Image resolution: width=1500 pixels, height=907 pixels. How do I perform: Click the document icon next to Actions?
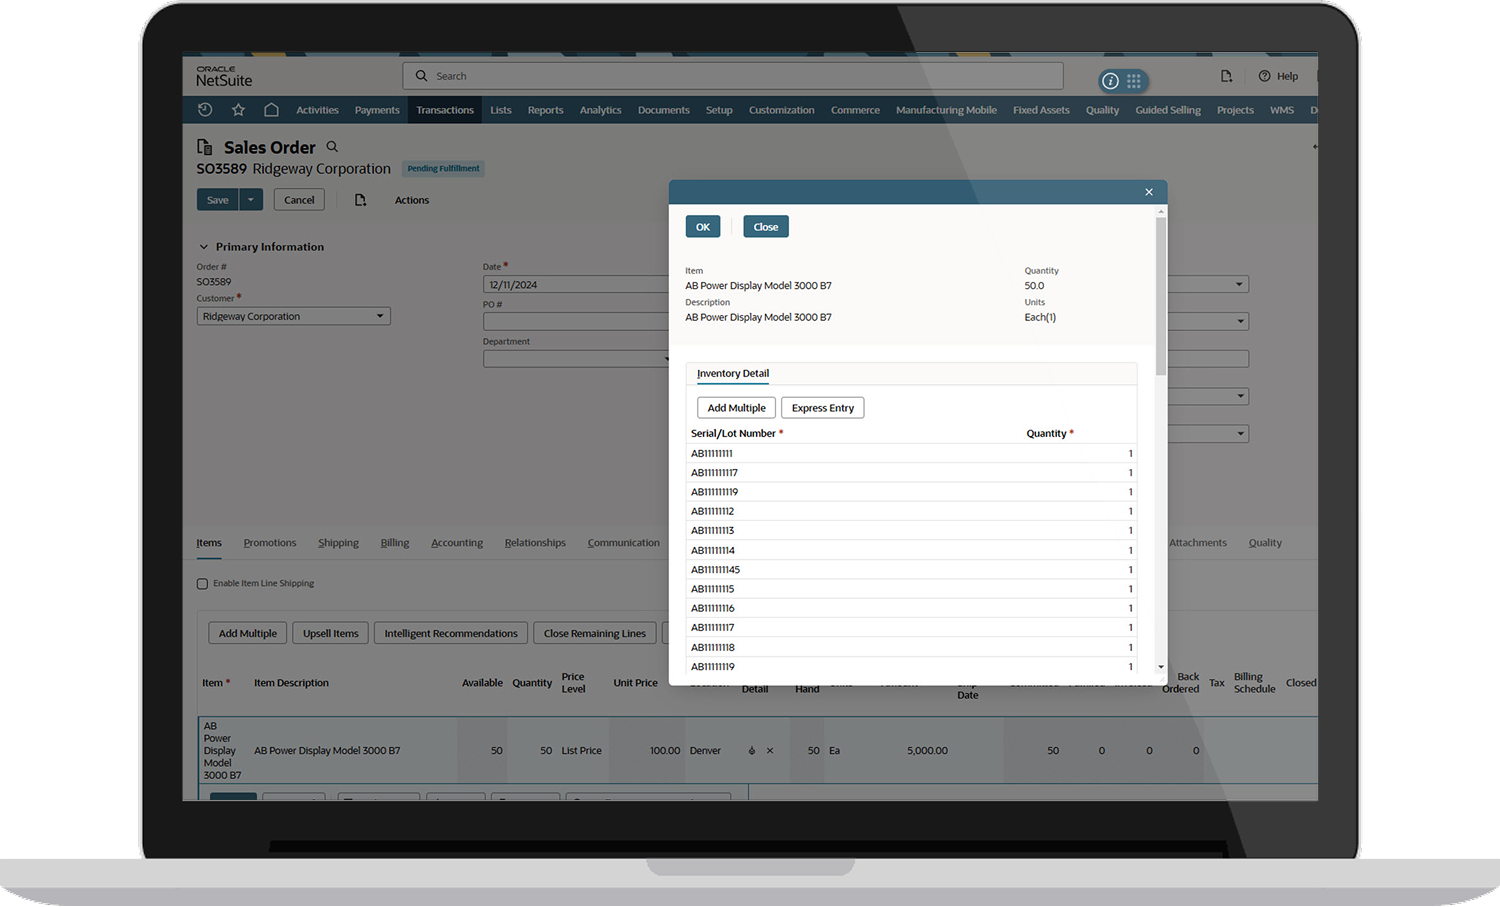pos(361,200)
